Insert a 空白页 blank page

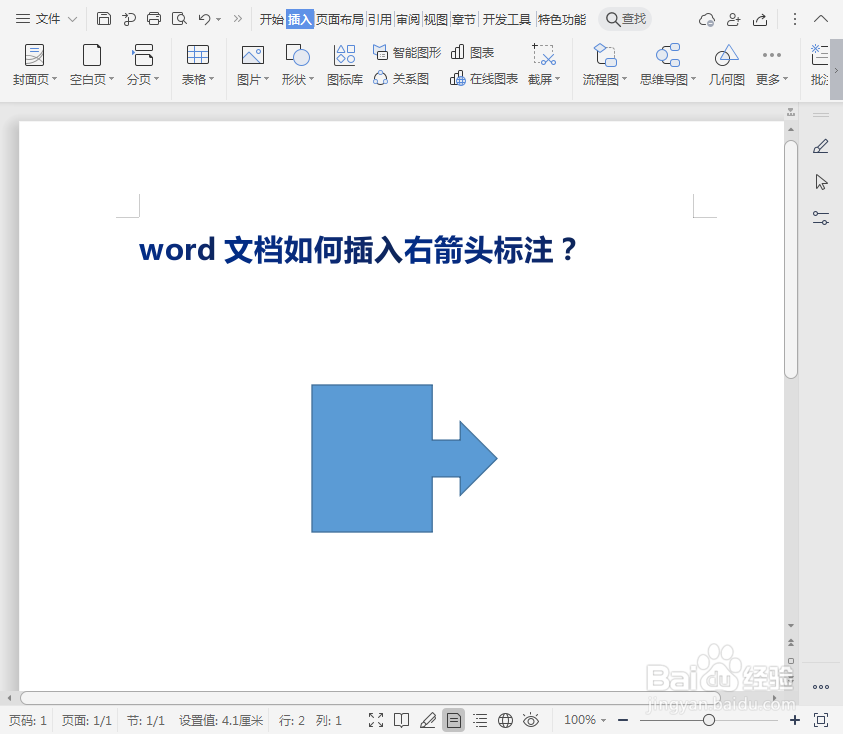[91, 67]
